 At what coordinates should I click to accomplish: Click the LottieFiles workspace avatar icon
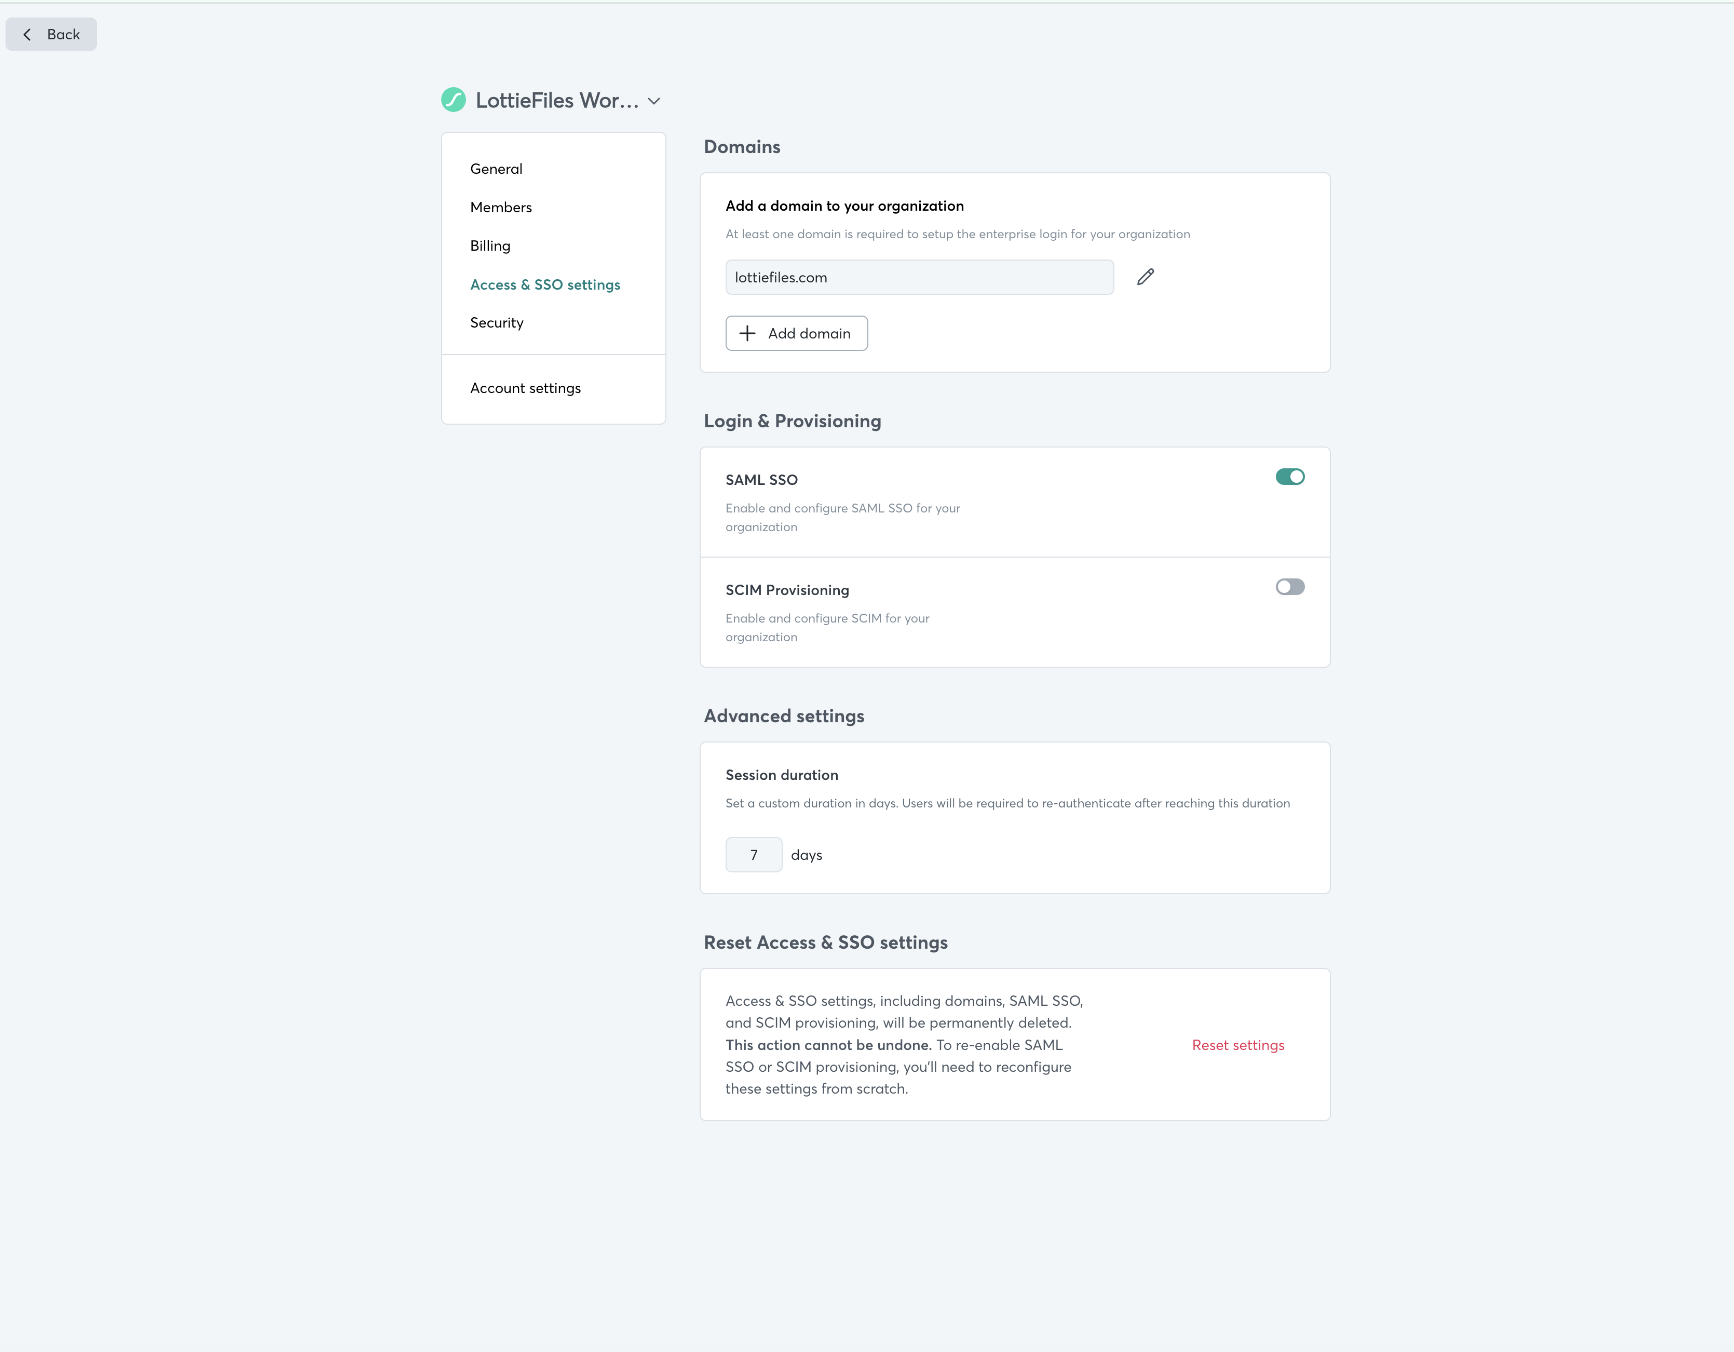pos(455,100)
